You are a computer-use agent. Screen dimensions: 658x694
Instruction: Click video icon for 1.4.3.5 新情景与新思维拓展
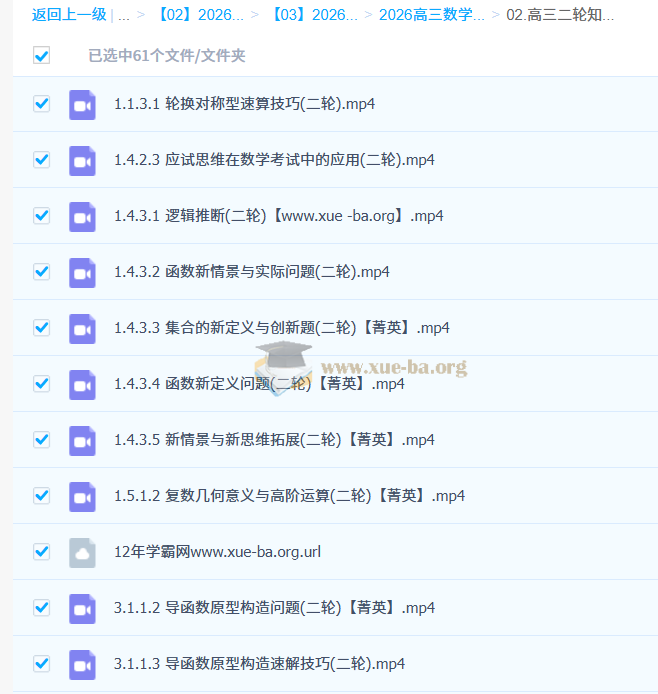82,440
